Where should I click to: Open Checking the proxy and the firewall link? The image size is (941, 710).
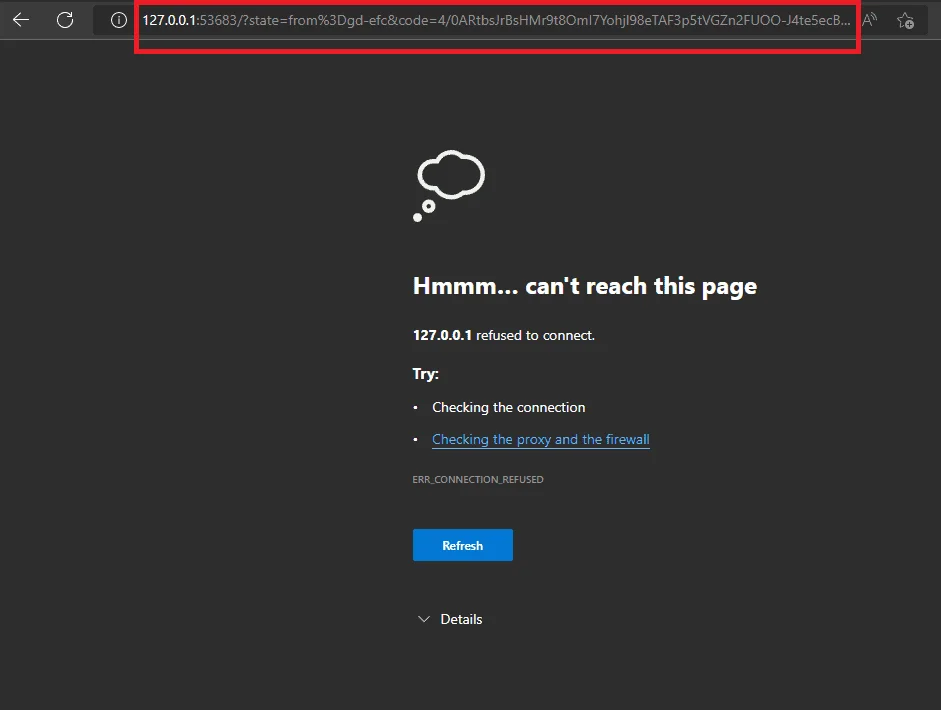click(x=541, y=439)
